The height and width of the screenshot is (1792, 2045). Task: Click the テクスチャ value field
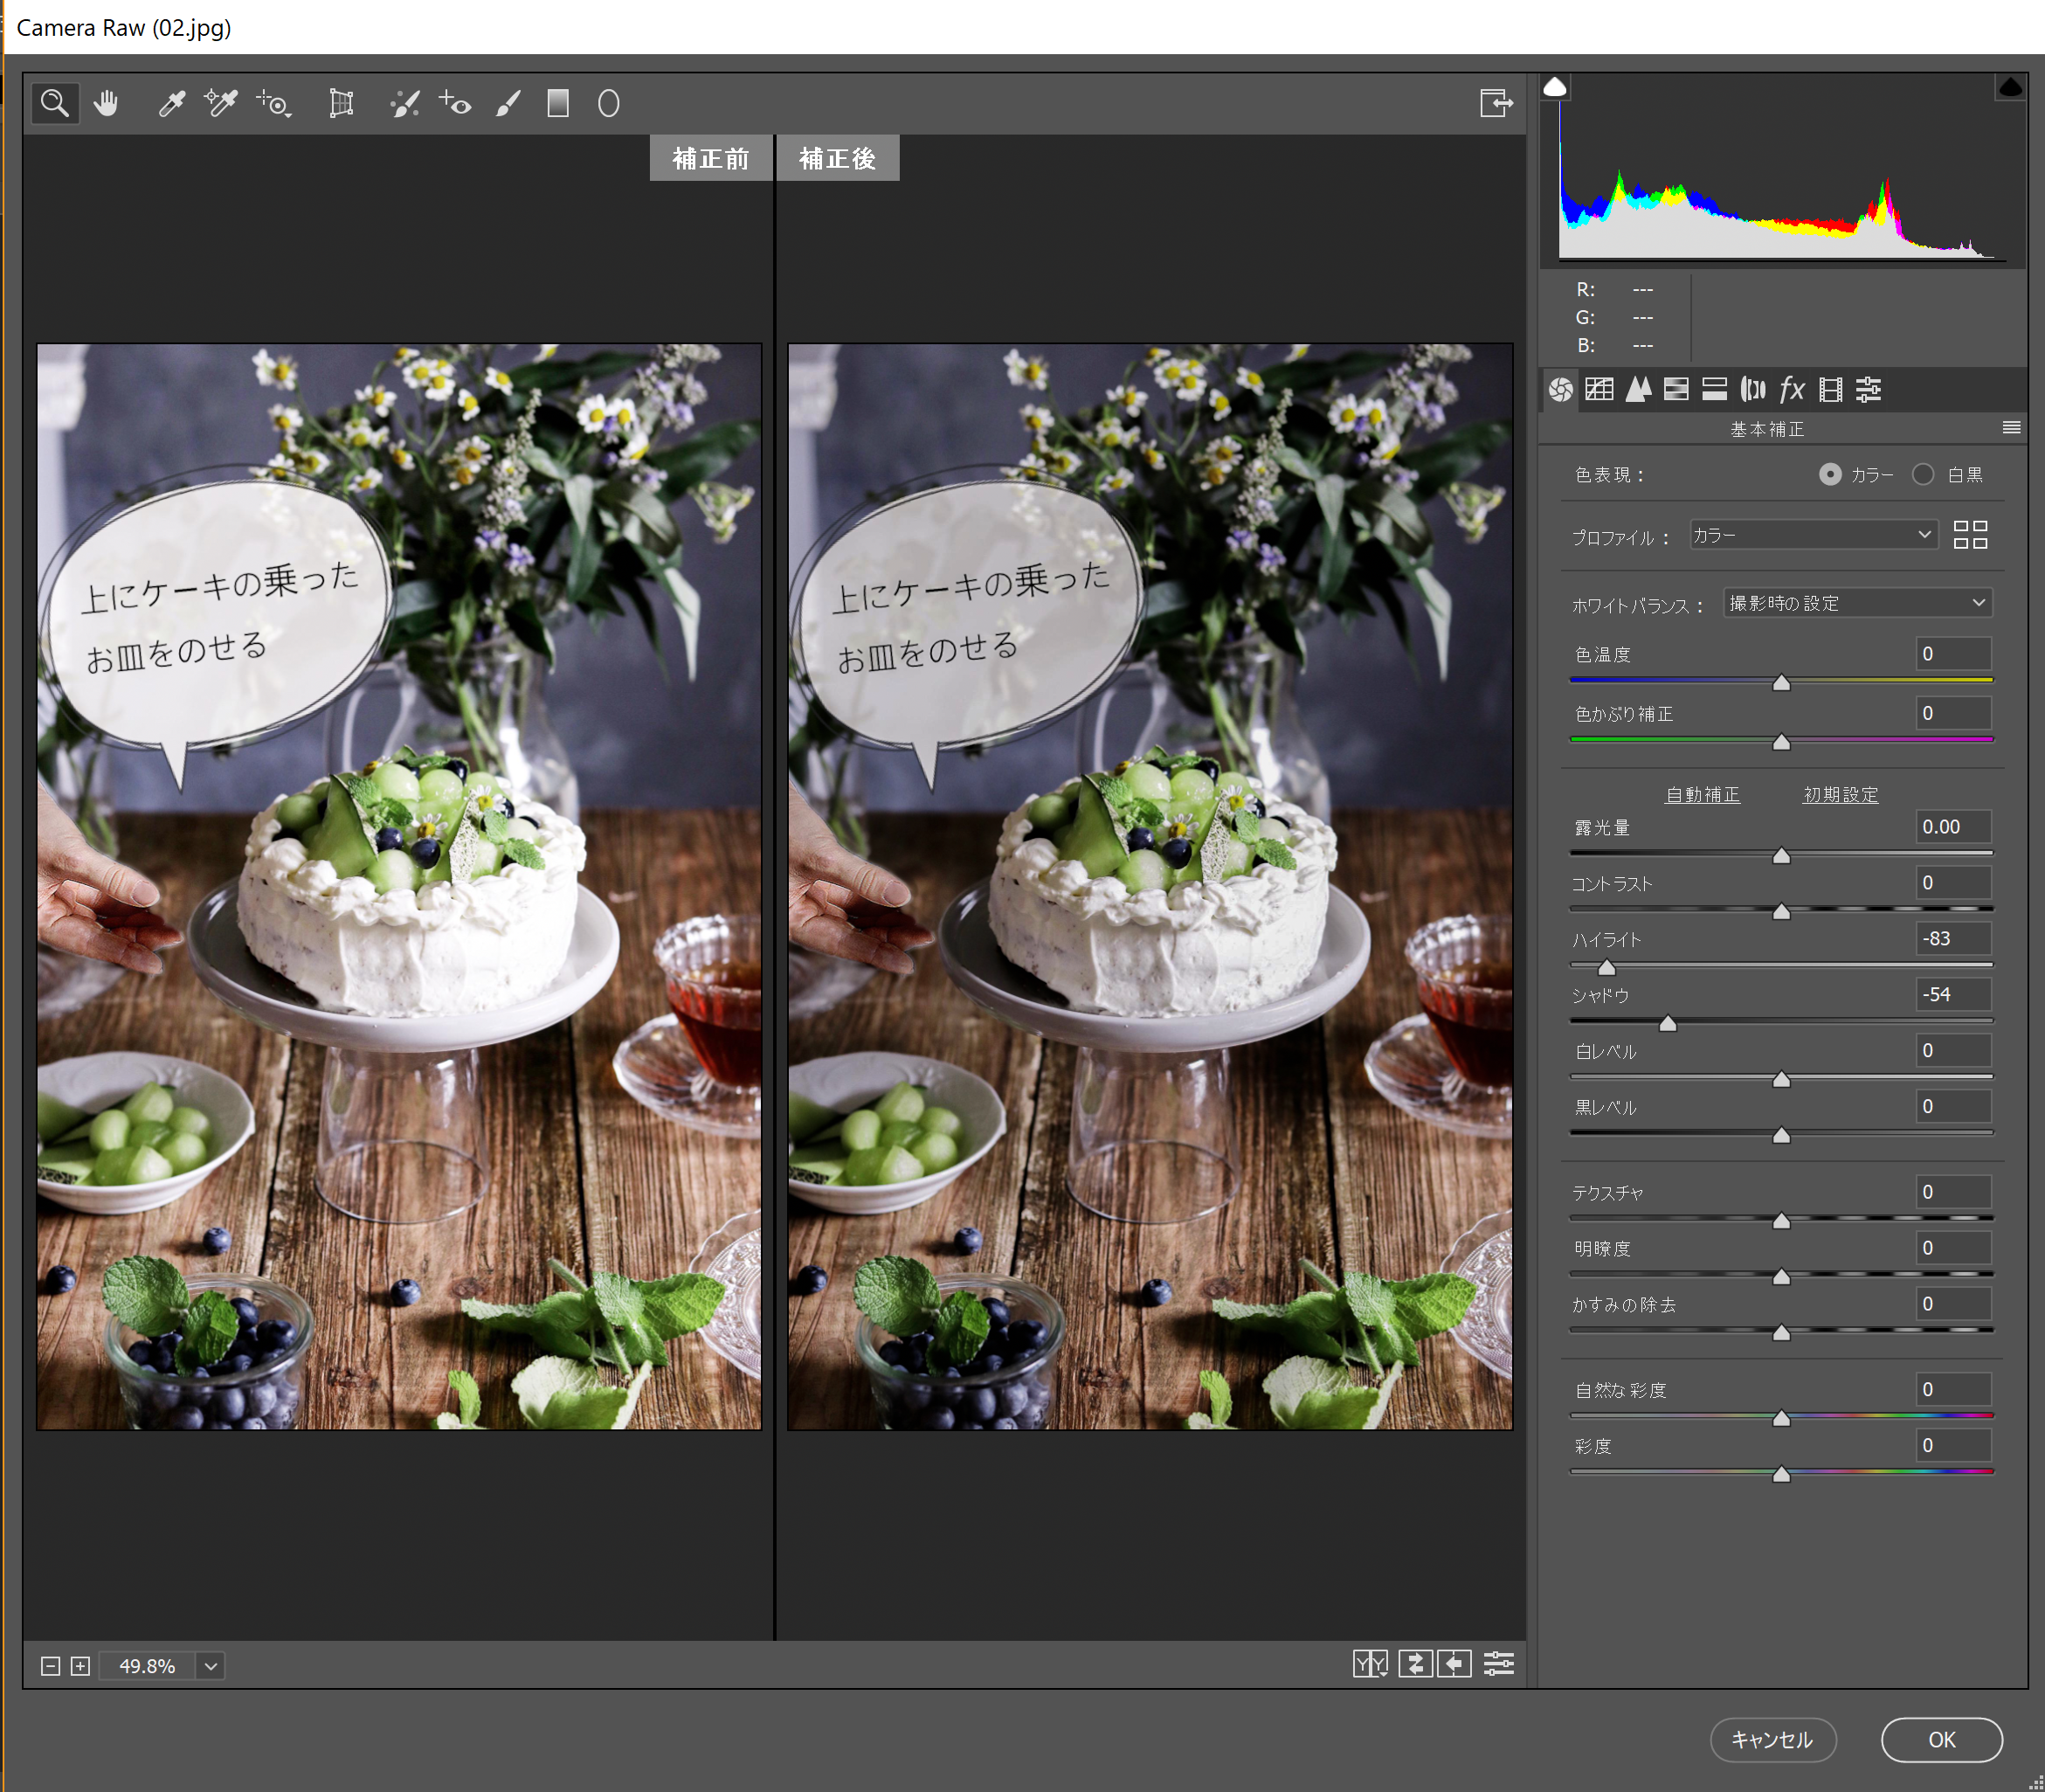(x=1953, y=1192)
